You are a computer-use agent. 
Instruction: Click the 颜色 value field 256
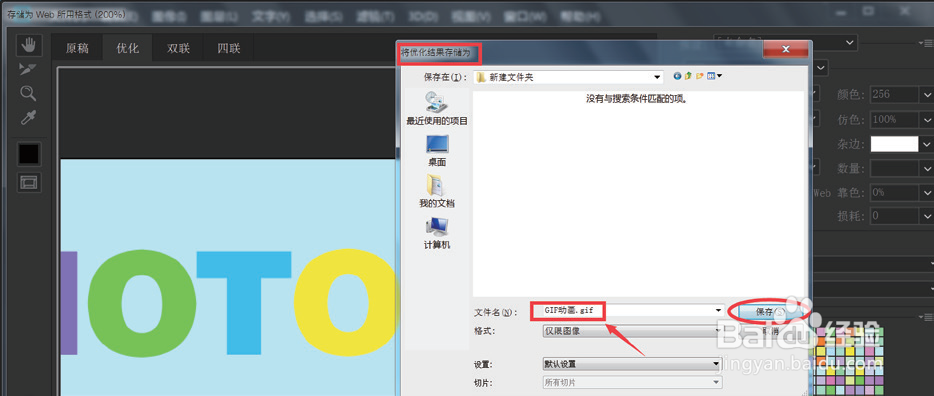click(x=894, y=95)
